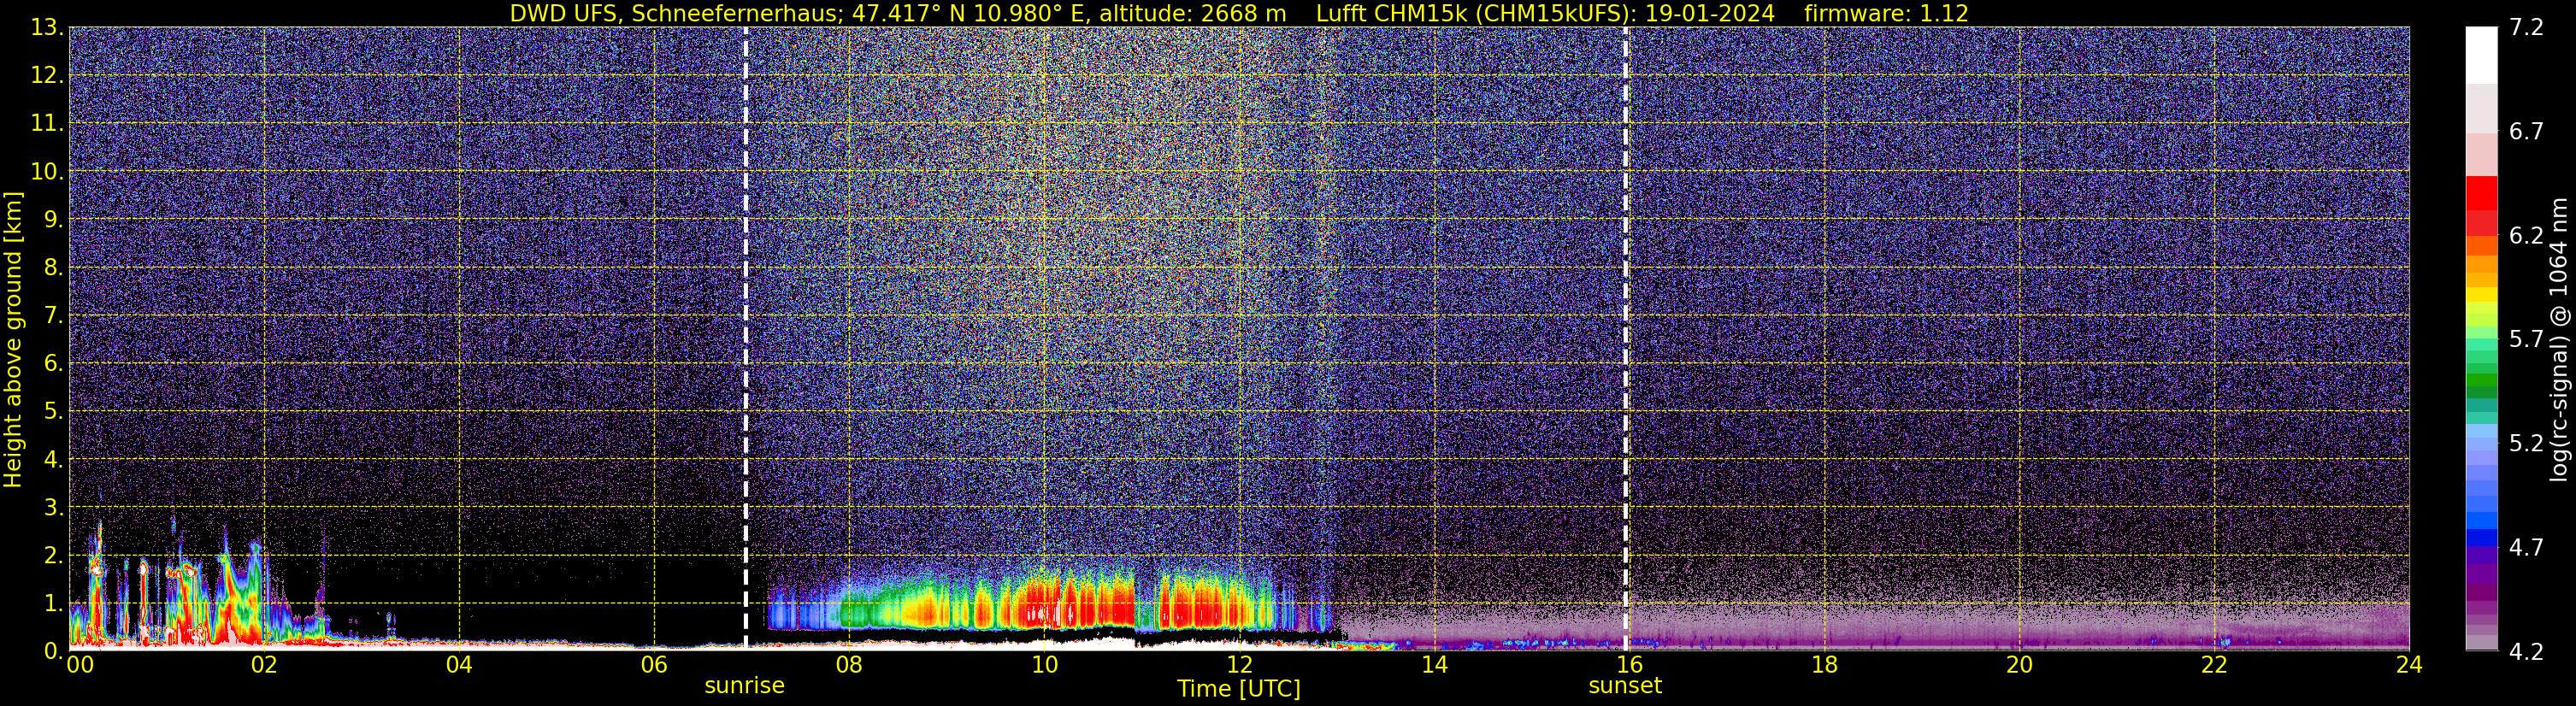Click the time axis tick '14'
The height and width of the screenshot is (706, 2576).
[1434, 665]
